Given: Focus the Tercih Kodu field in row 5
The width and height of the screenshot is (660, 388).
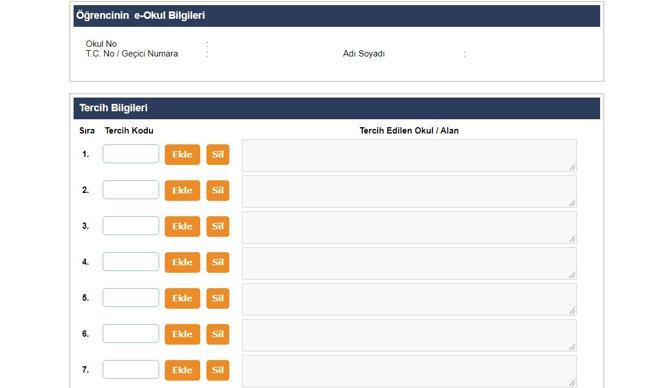Looking at the screenshot, I should click(x=130, y=298).
